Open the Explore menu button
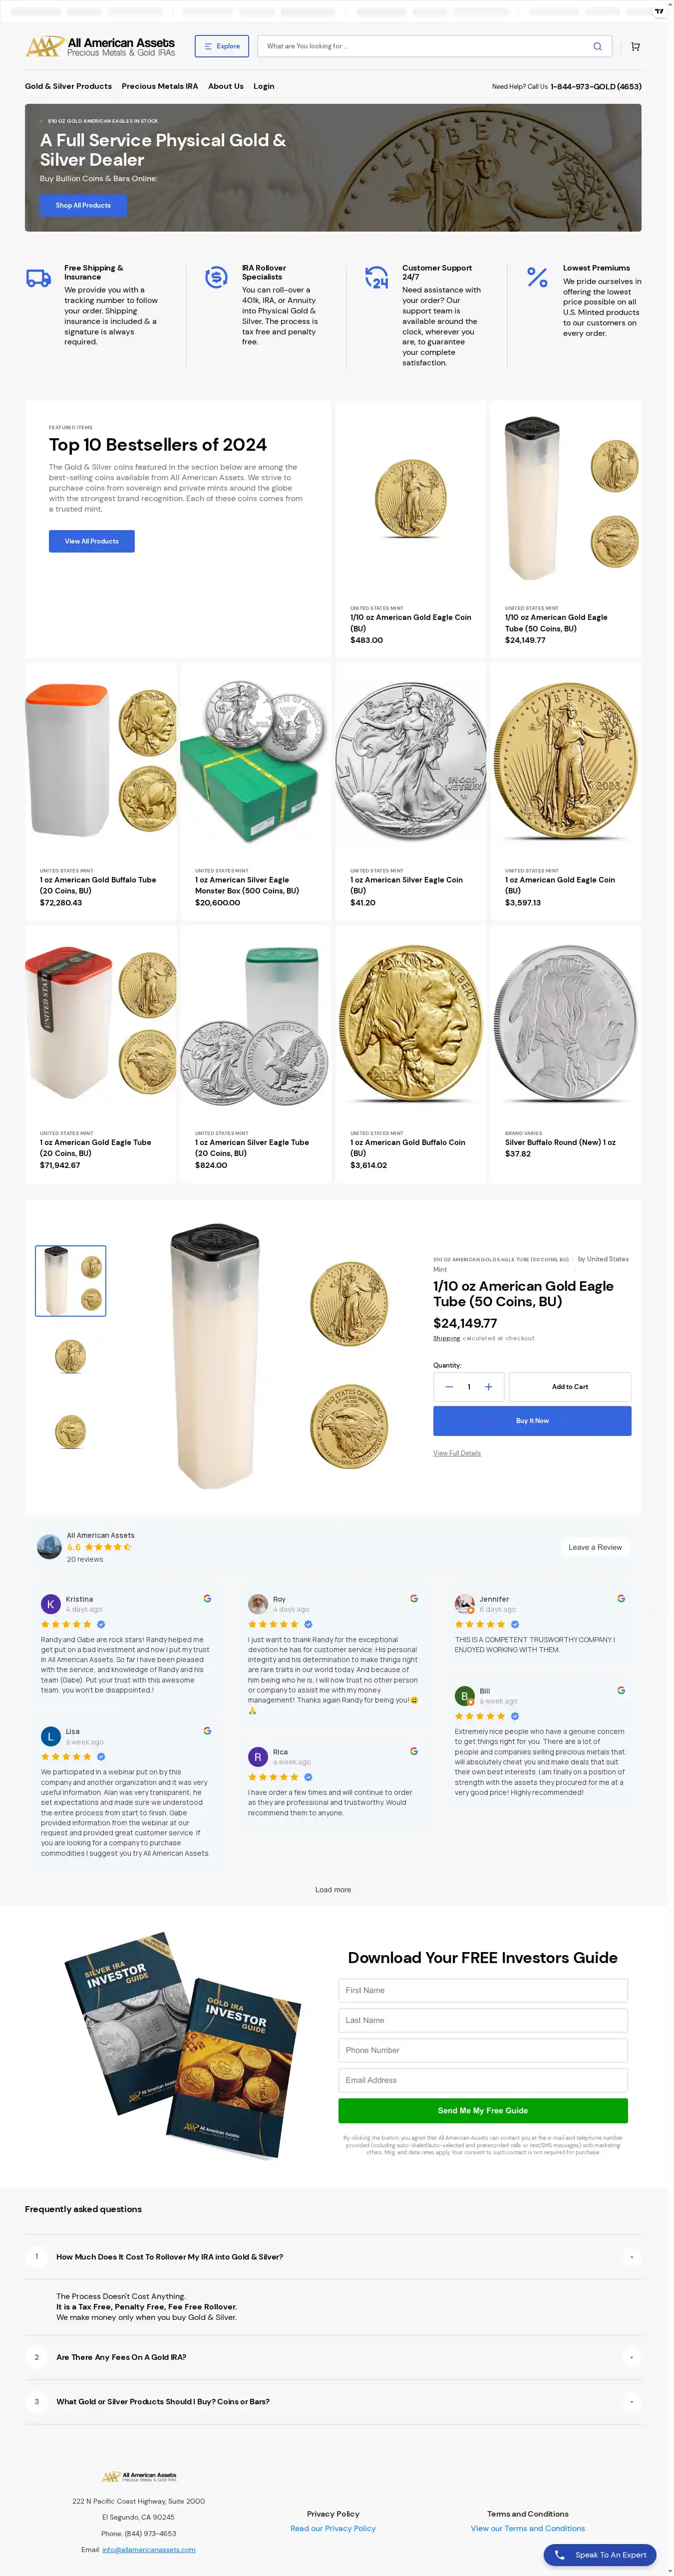Screen dimensions: 674x2576 click(x=222, y=46)
